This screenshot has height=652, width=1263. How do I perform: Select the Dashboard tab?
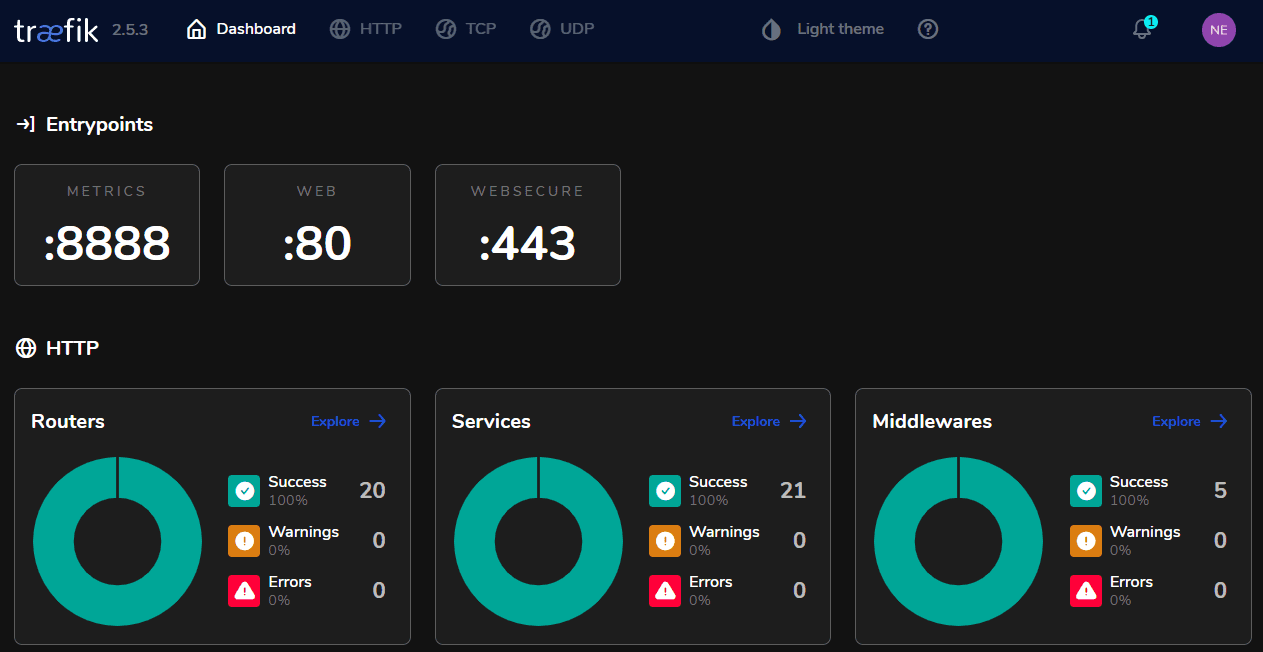pos(241,29)
